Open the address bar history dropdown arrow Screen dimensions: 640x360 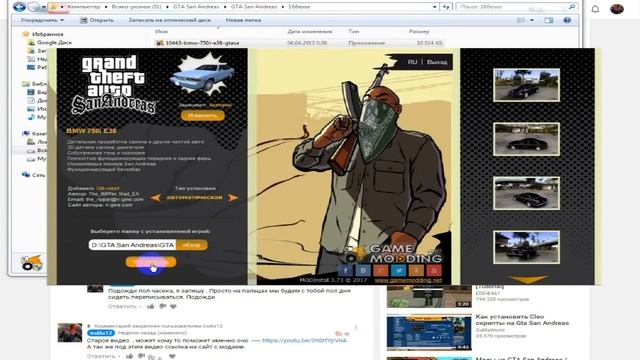tap(434, 7)
